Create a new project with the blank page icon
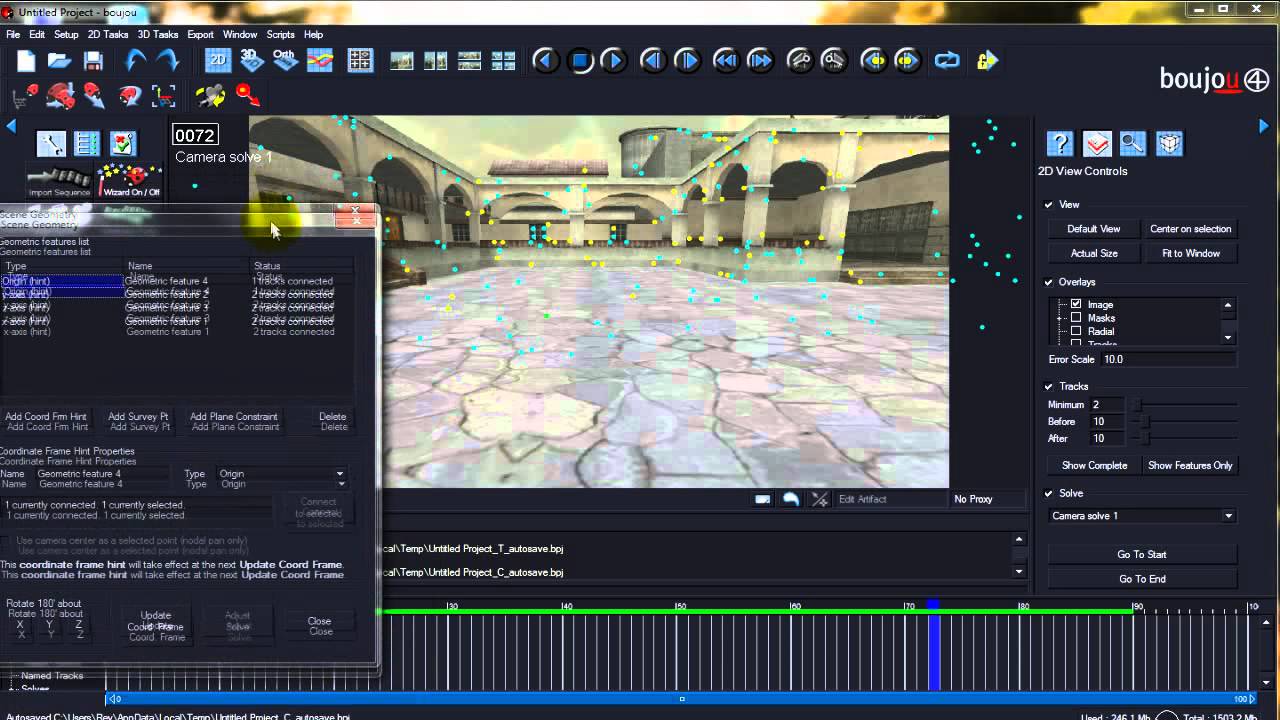The width and height of the screenshot is (1280, 720). (26, 61)
